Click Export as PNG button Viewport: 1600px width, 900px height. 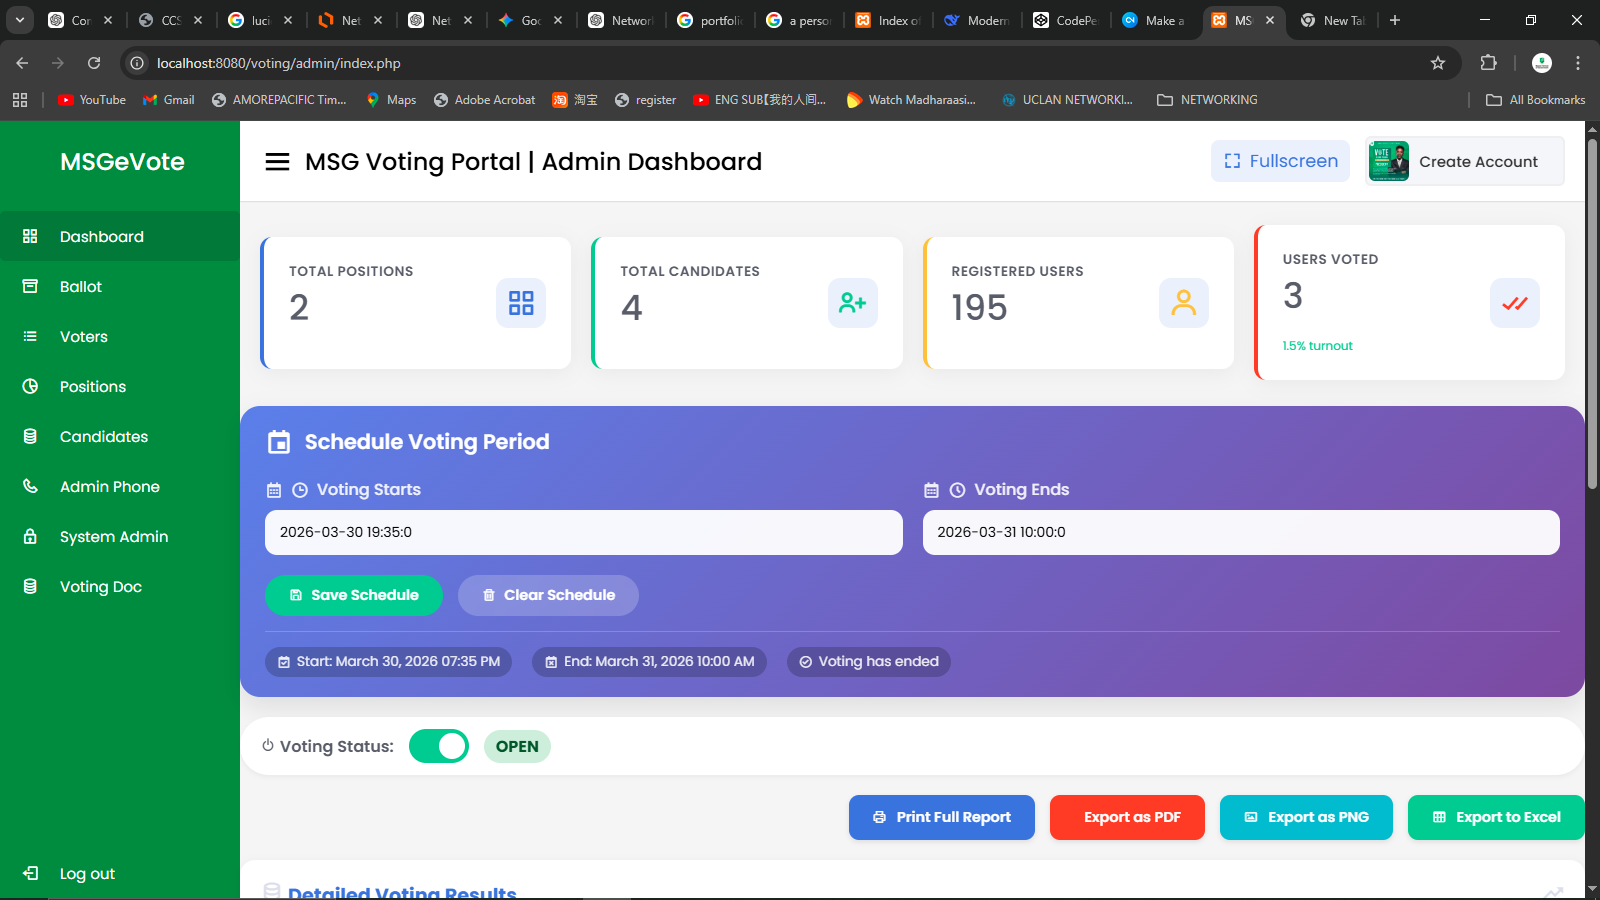tap(1306, 817)
